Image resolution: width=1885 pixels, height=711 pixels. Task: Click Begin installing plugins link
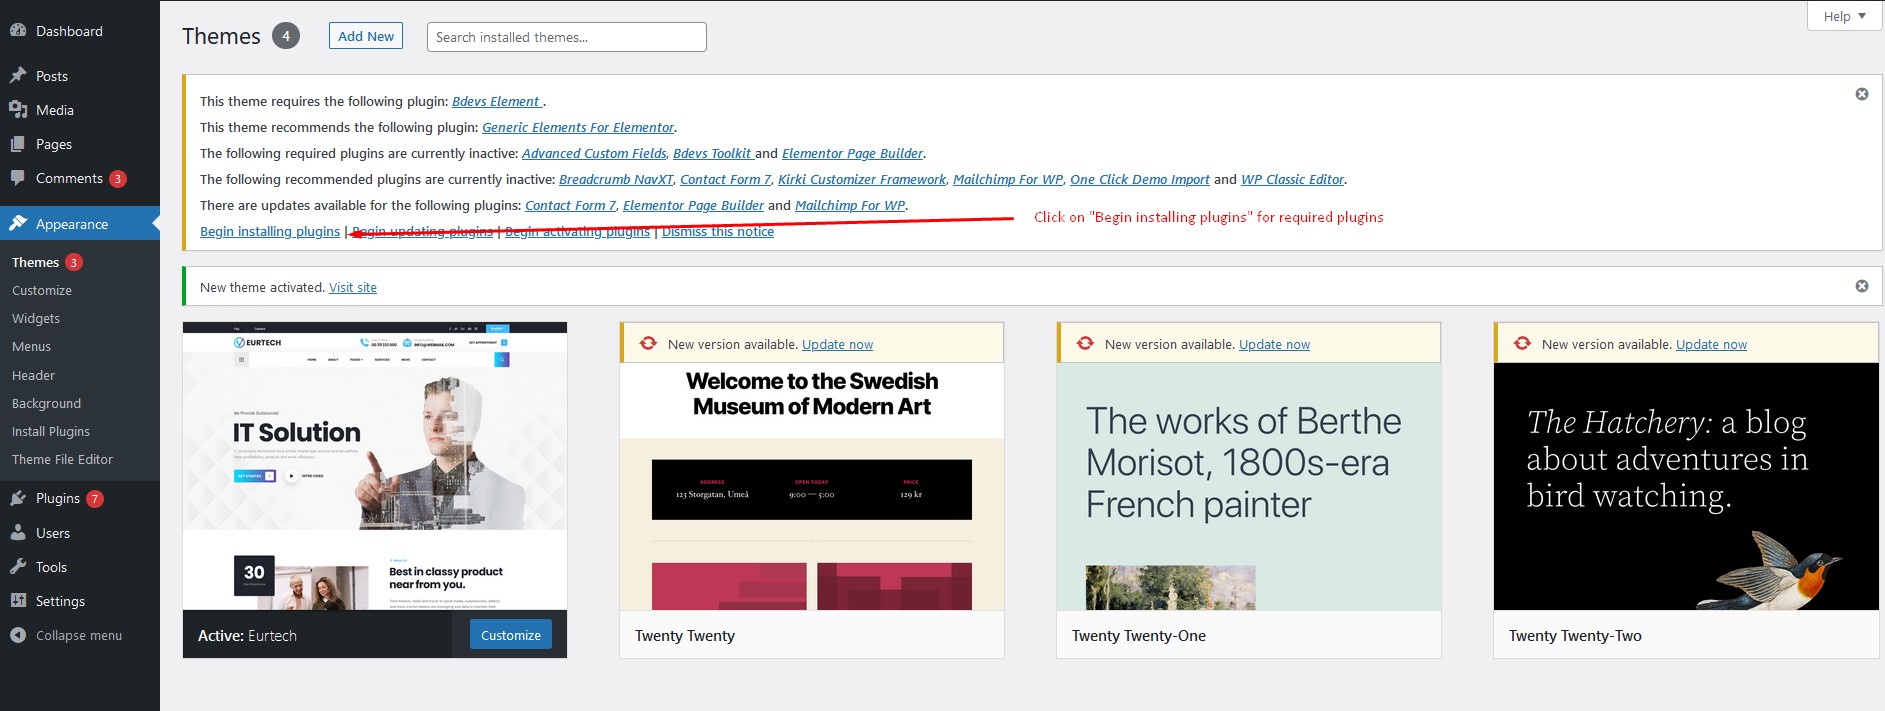pos(270,231)
